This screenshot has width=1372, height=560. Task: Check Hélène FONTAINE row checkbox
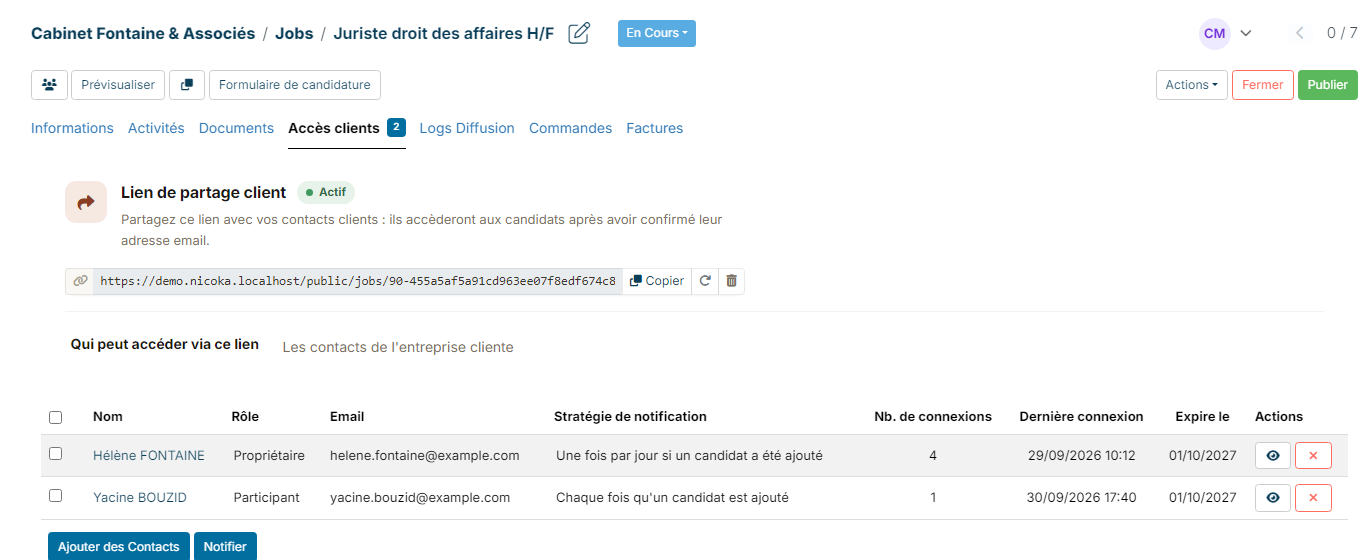coord(56,454)
